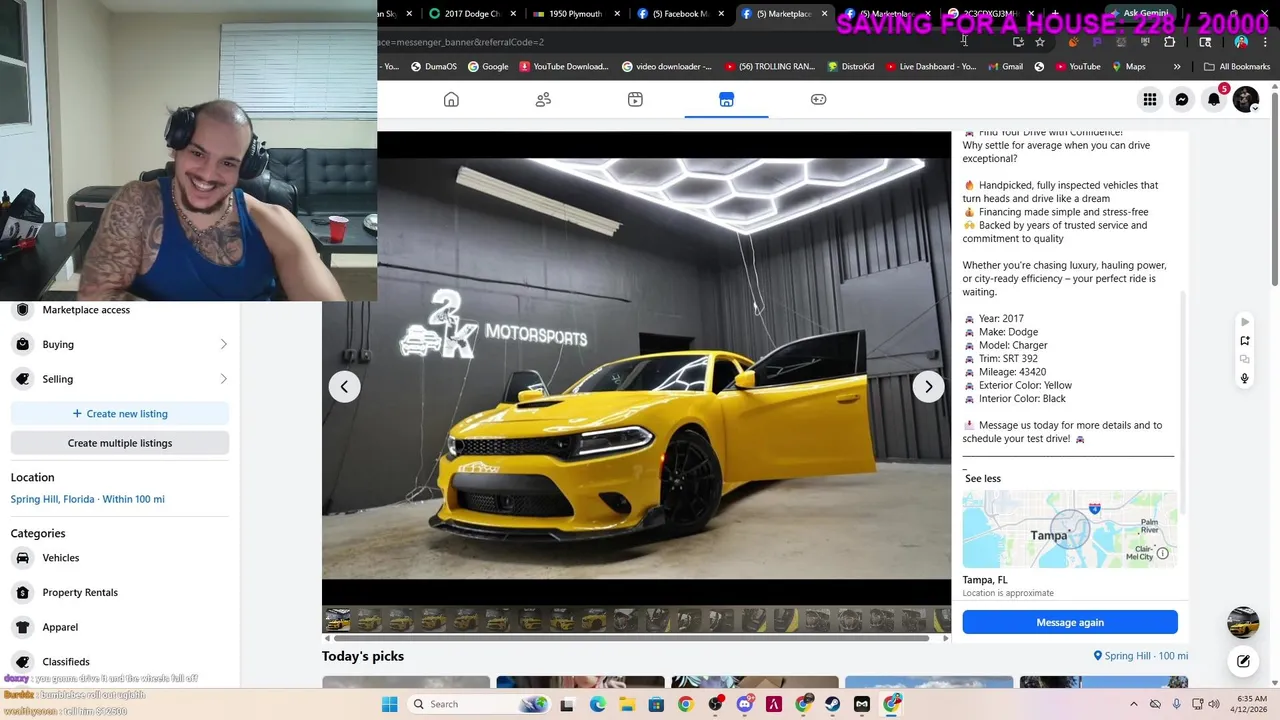Open OBS Studio from the taskbar
The image size is (1280, 720).
(715, 704)
